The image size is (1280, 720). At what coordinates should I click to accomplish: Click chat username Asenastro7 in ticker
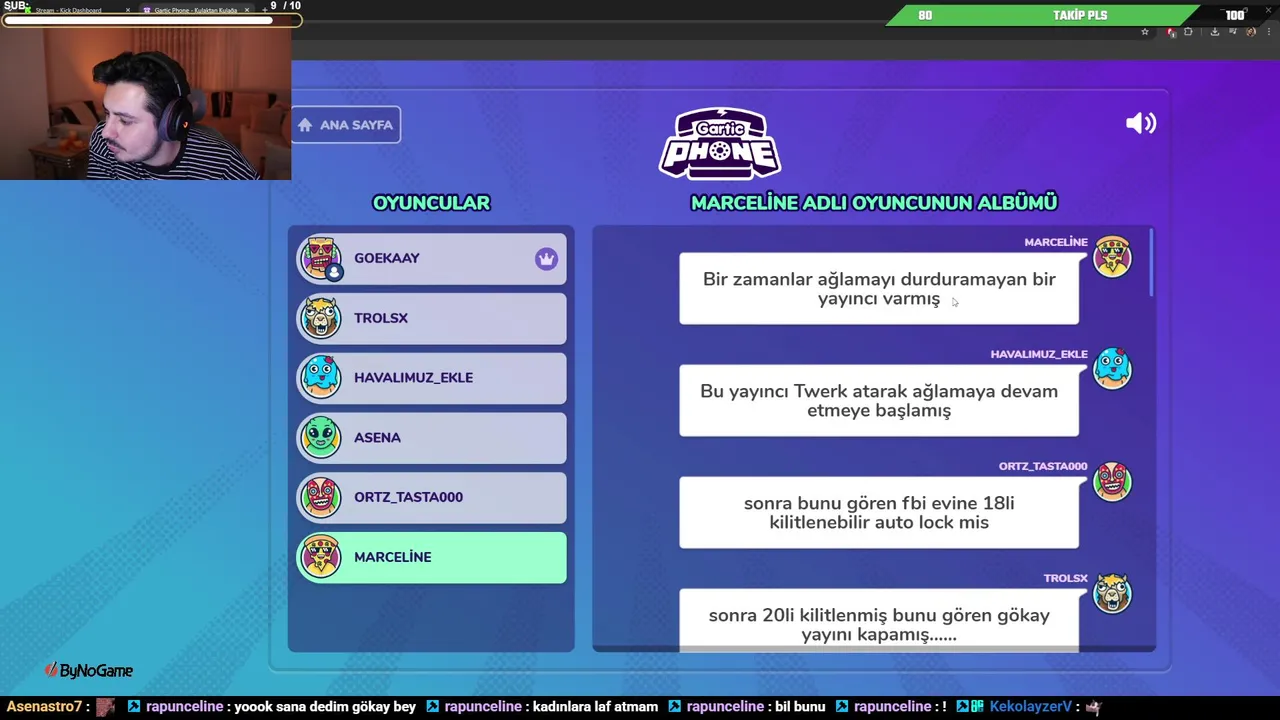[43, 706]
